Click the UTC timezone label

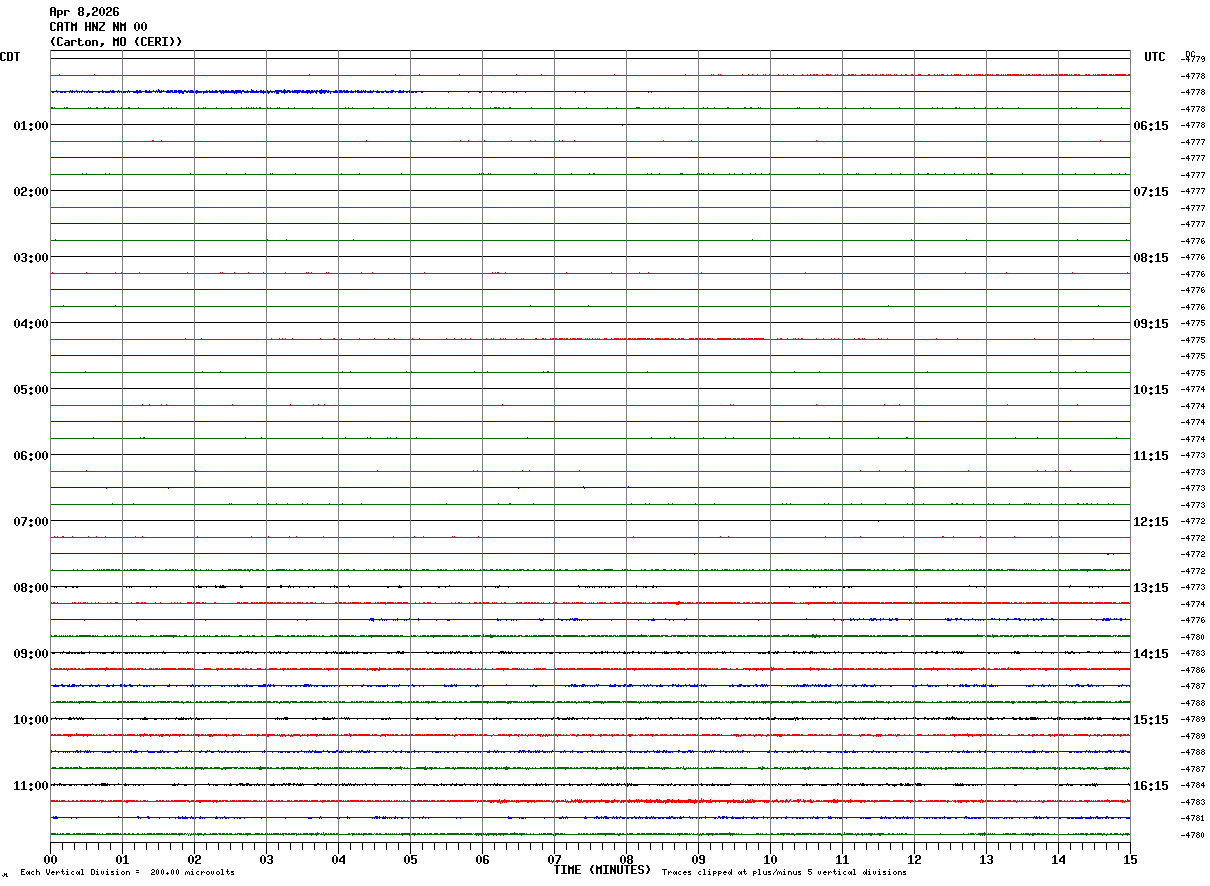[x=1155, y=57]
